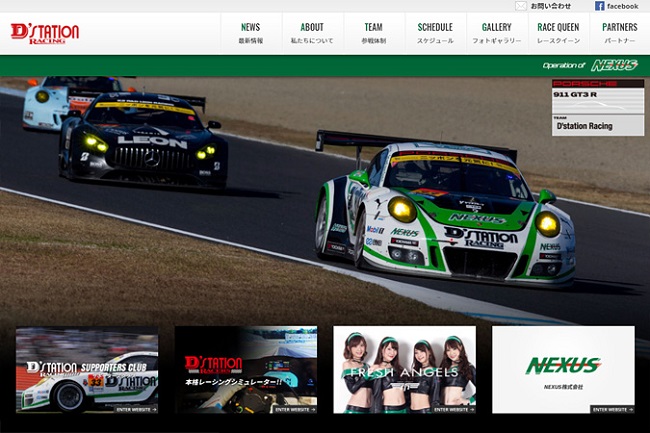Open the Supporters Club banner
This screenshot has width=650, height=433.
coord(87,370)
